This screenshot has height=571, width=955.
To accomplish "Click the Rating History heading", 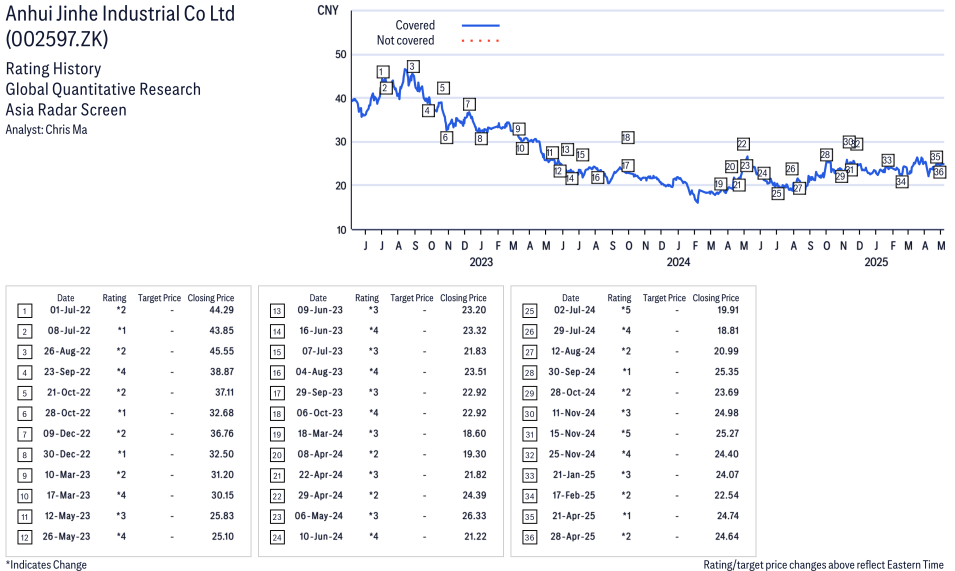I will [53, 69].
